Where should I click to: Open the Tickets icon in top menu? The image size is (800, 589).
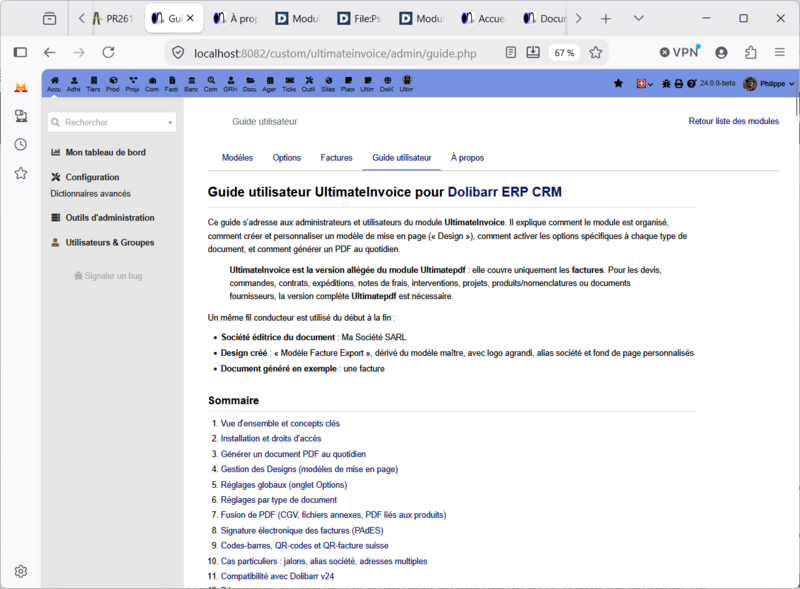[x=289, y=81]
